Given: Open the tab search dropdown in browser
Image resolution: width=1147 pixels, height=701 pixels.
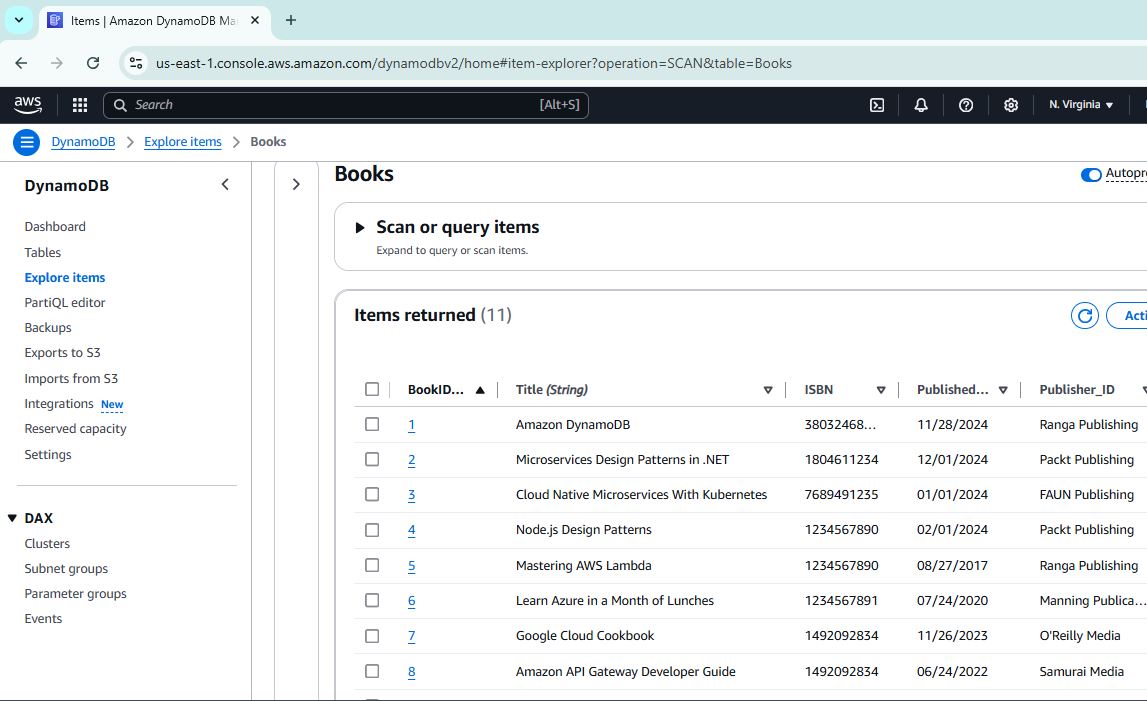Looking at the screenshot, I should [19, 20].
